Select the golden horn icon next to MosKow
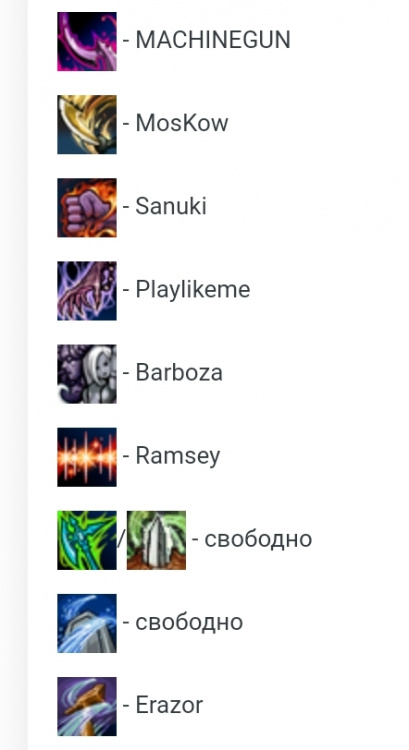Image resolution: width=409 pixels, height=750 pixels. click(x=87, y=124)
